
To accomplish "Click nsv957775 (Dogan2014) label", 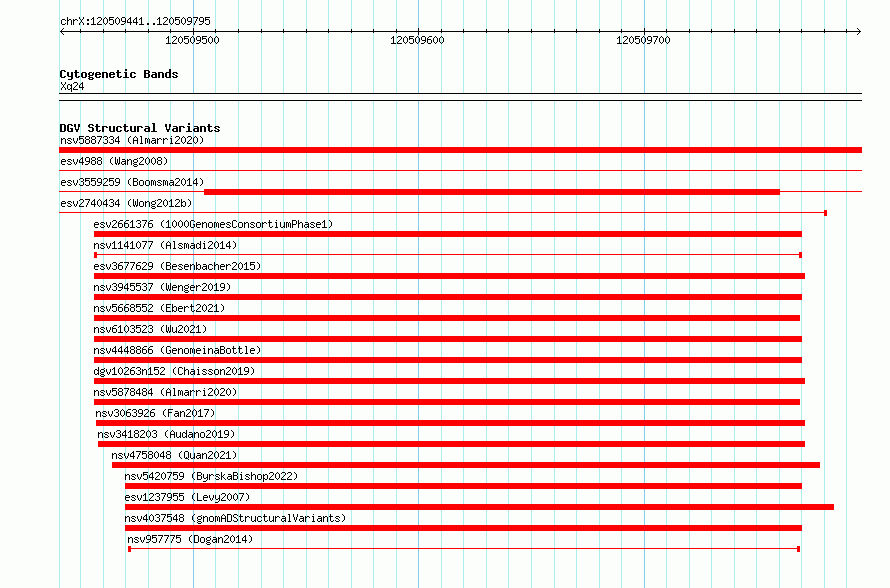I will coord(190,539).
